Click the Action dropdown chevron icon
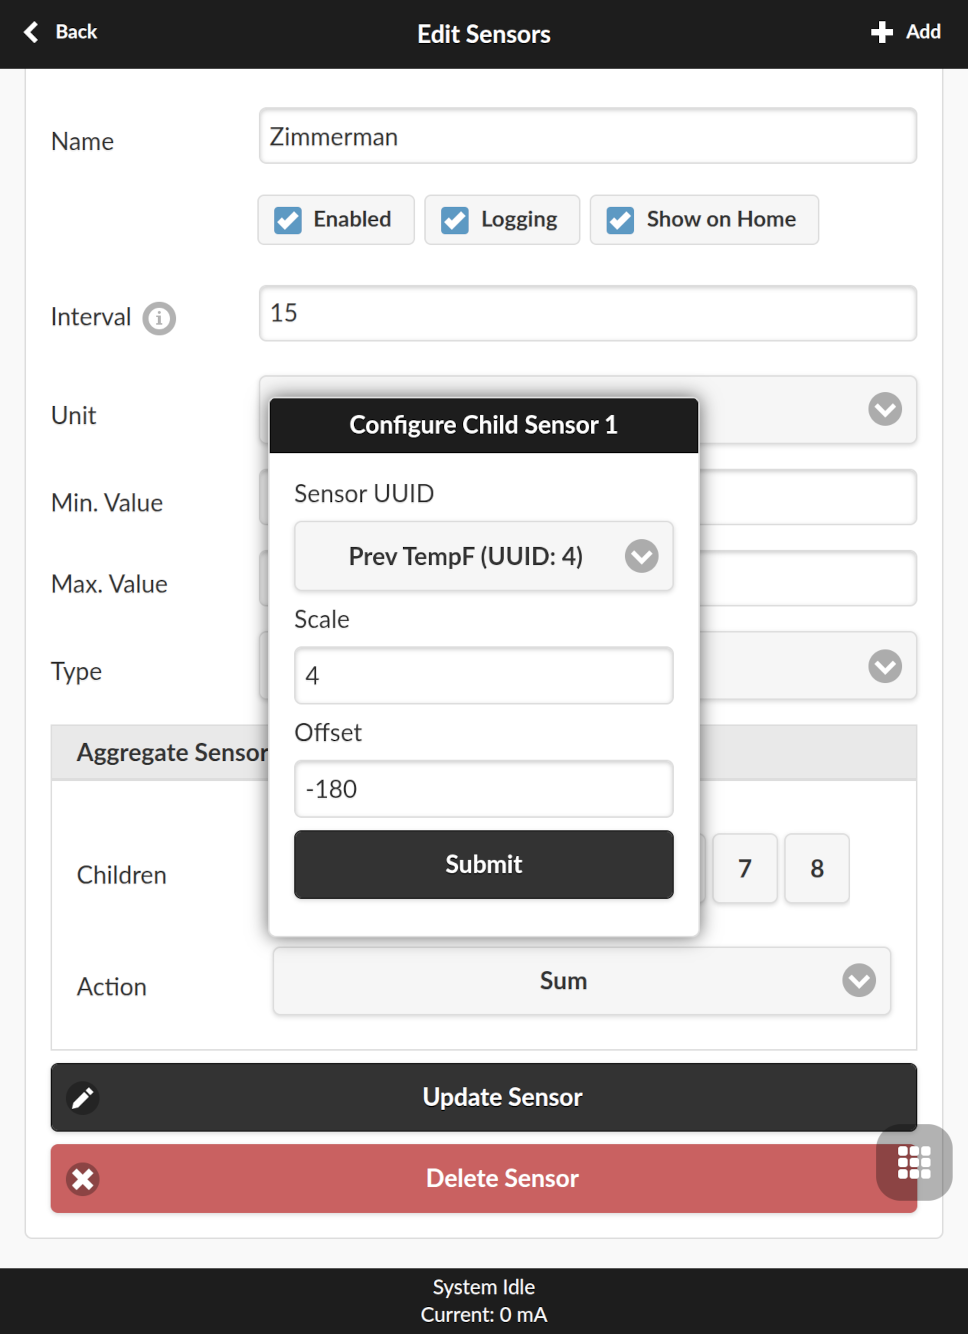This screenshot has height=1334, width=968. (859, 981)
